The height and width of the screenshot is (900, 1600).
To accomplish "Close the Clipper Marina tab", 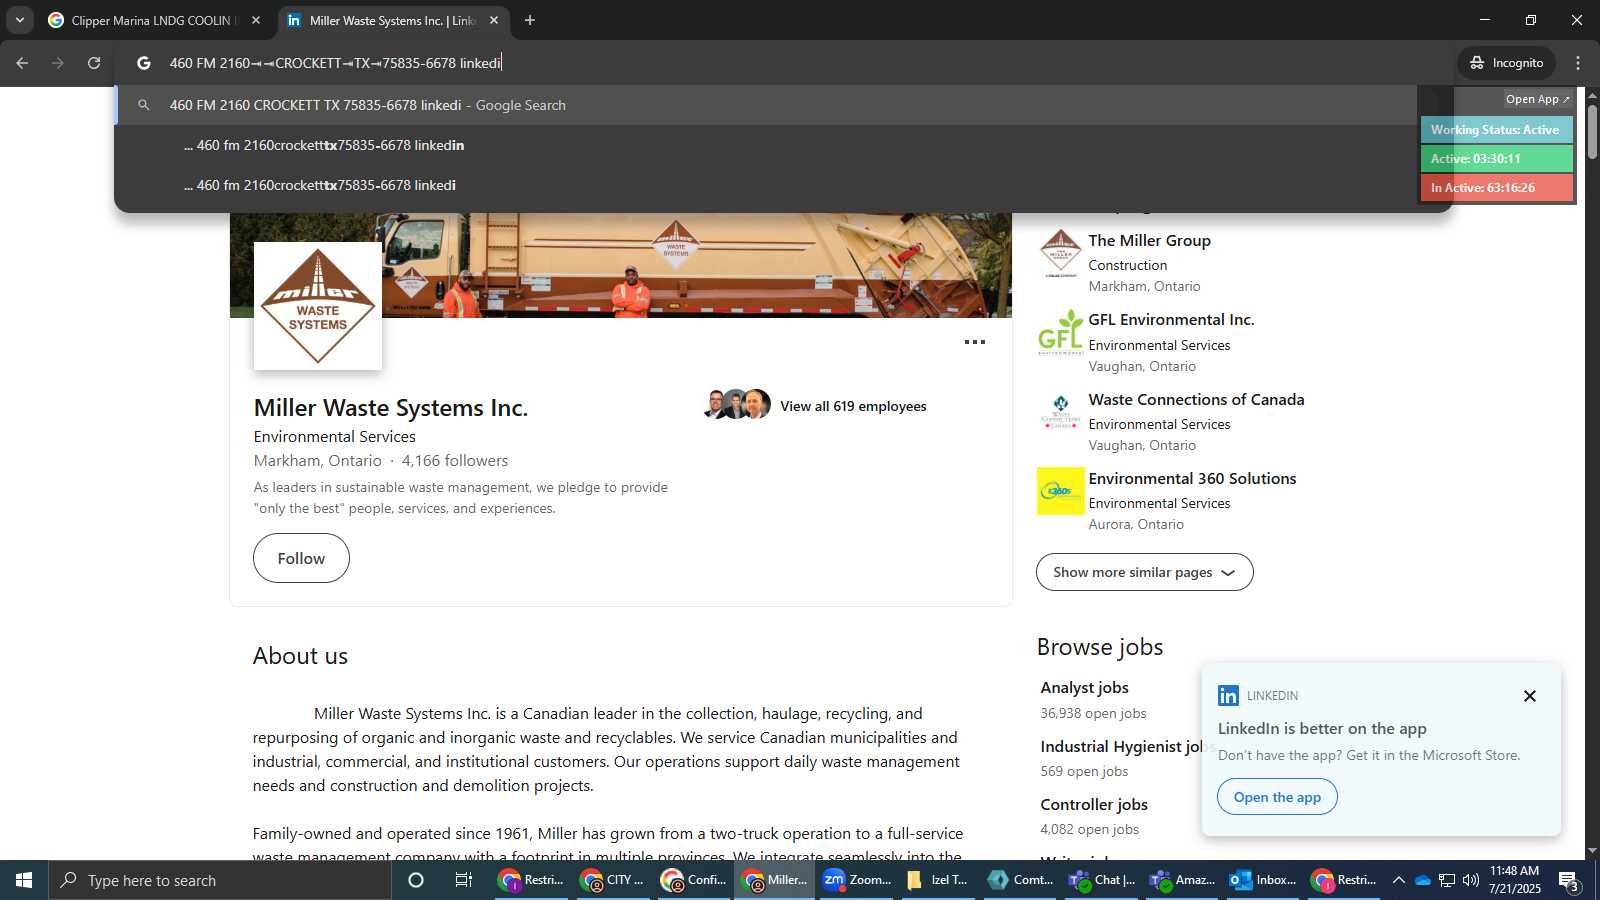I will pos(256,20).
